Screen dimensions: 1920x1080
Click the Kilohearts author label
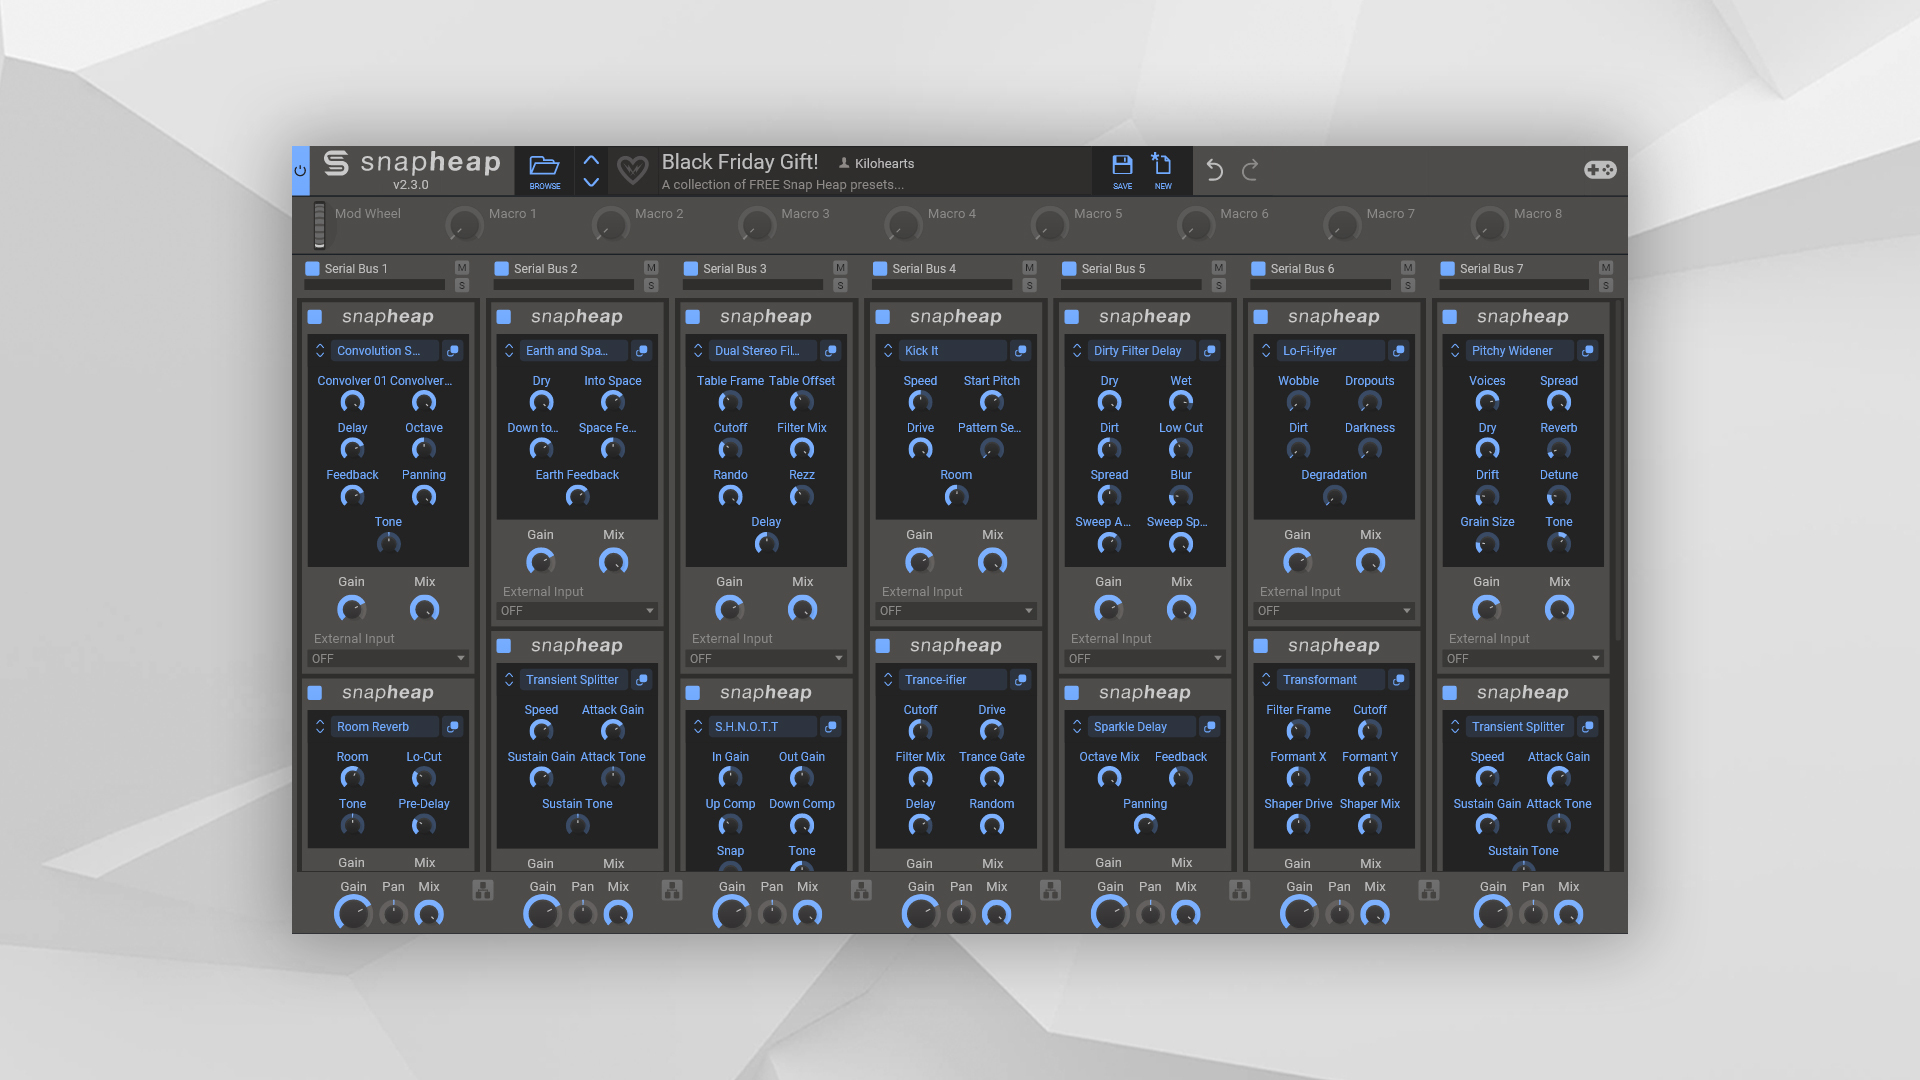coord(884,163)
